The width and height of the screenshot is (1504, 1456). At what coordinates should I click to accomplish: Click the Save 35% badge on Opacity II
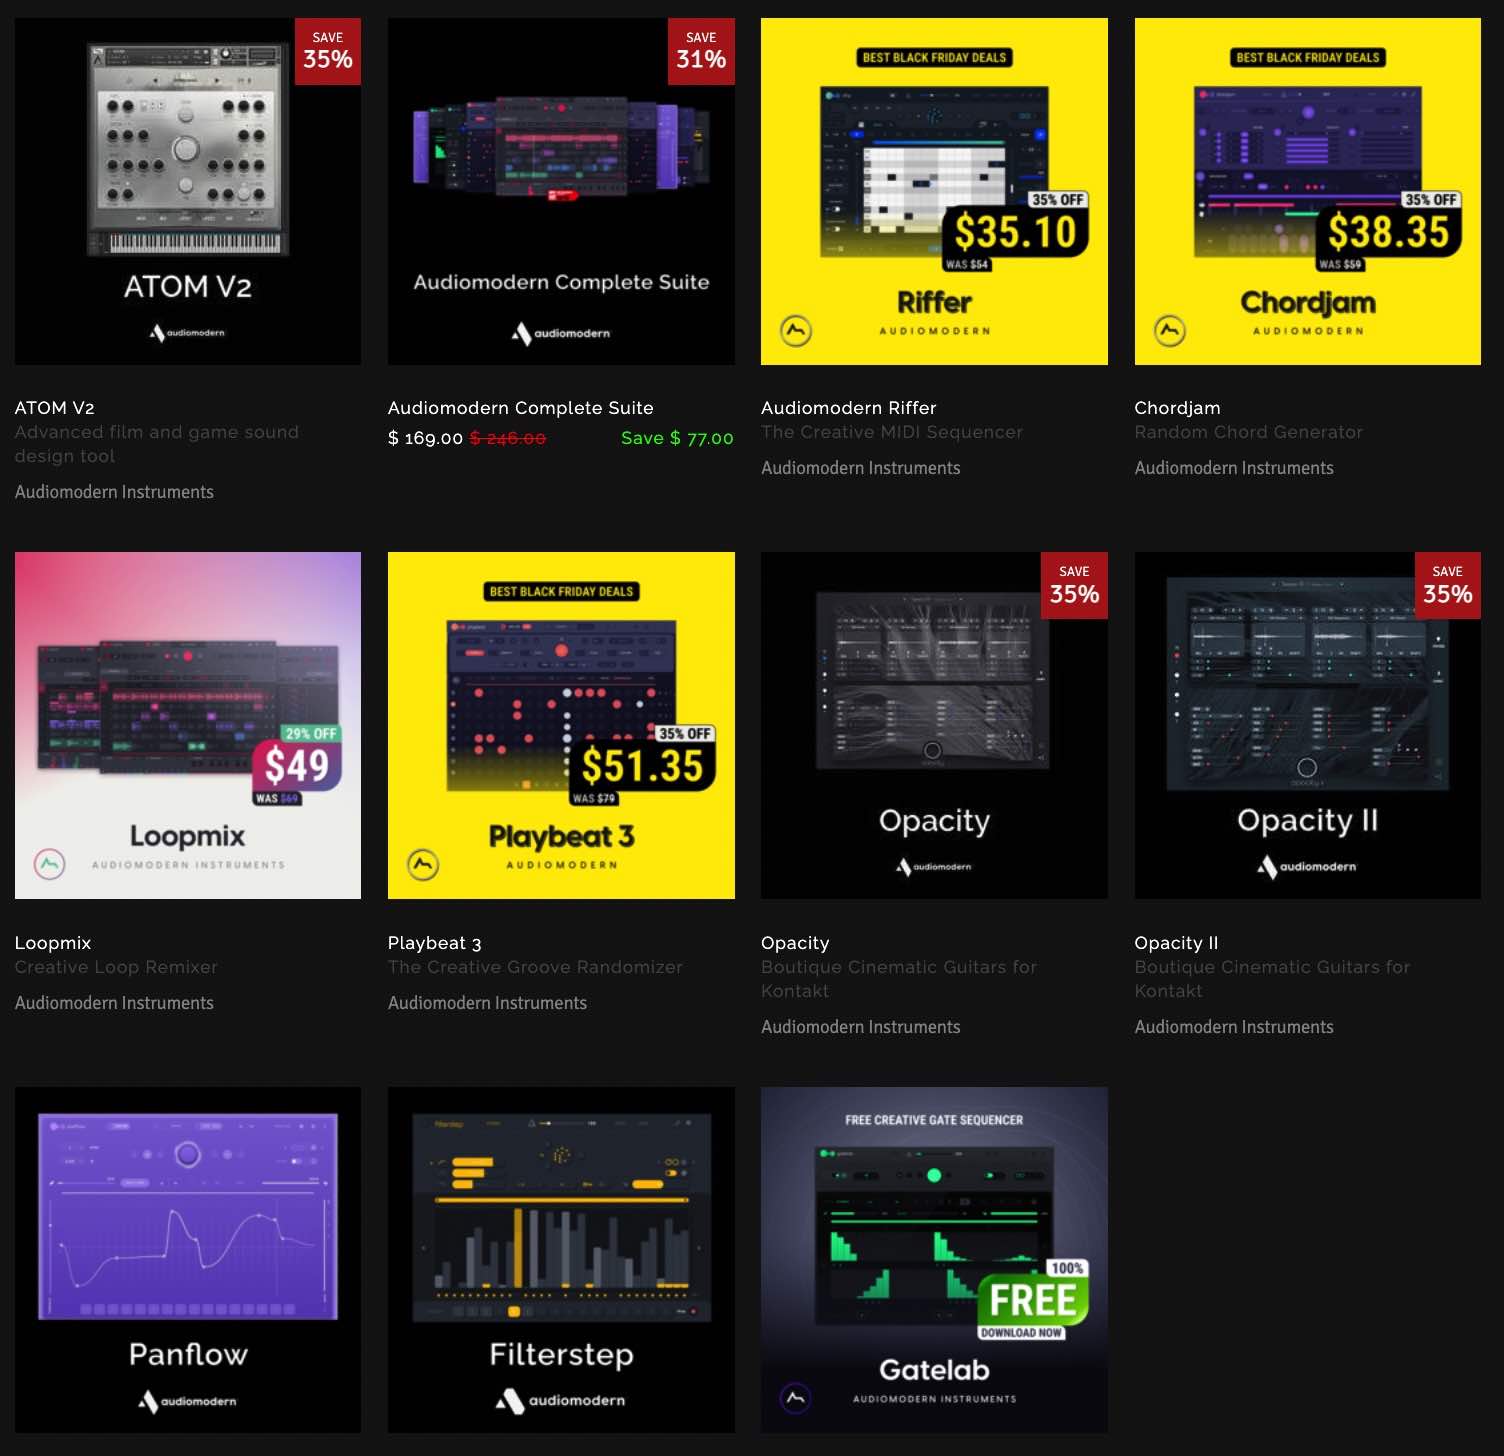tap(1447, 585)
